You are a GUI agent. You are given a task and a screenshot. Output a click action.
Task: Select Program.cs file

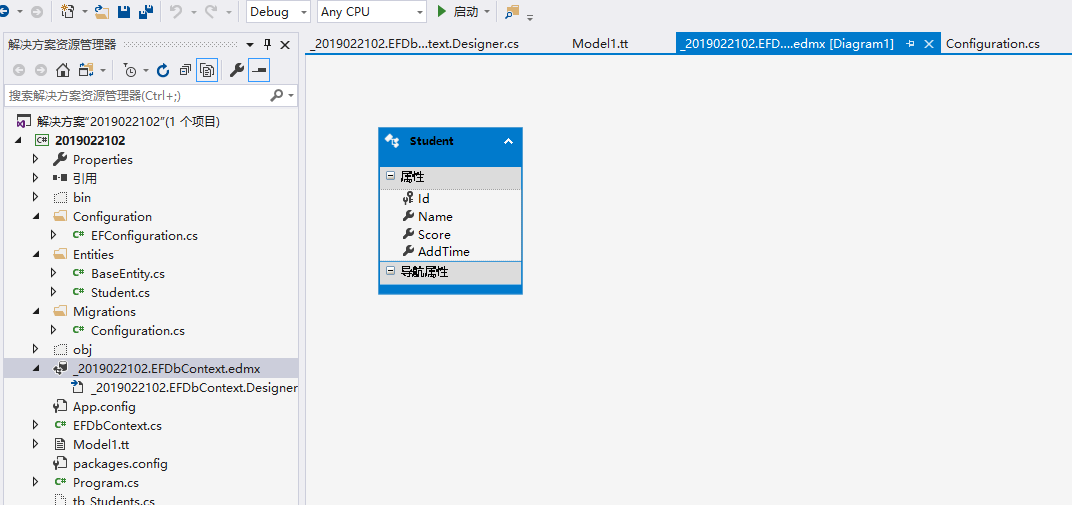pos(105,482)
